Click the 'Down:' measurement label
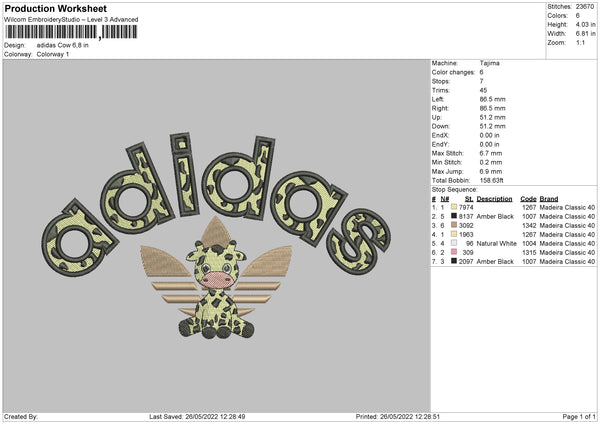 tap(441, 126)
